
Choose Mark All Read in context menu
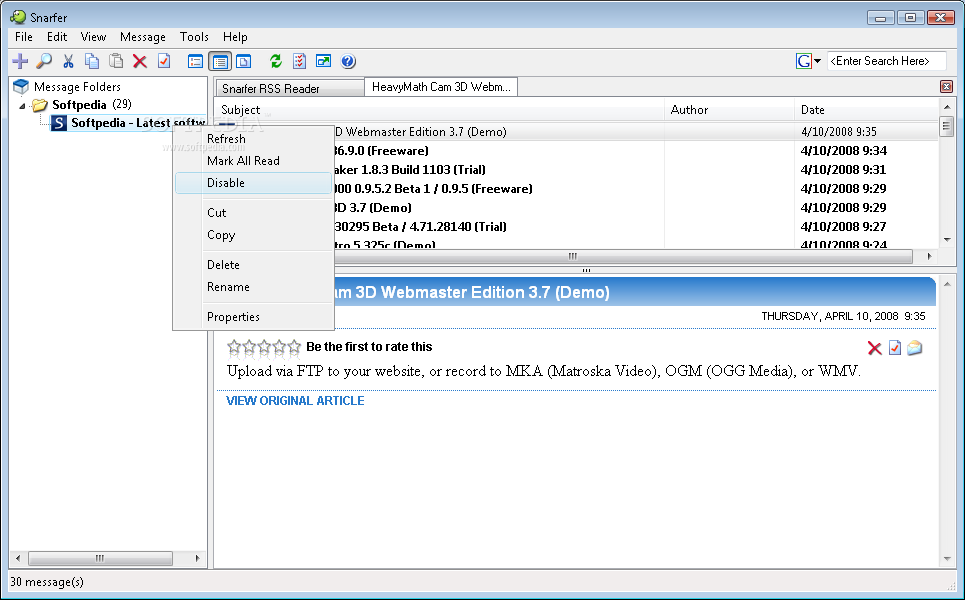coord(254,161)
